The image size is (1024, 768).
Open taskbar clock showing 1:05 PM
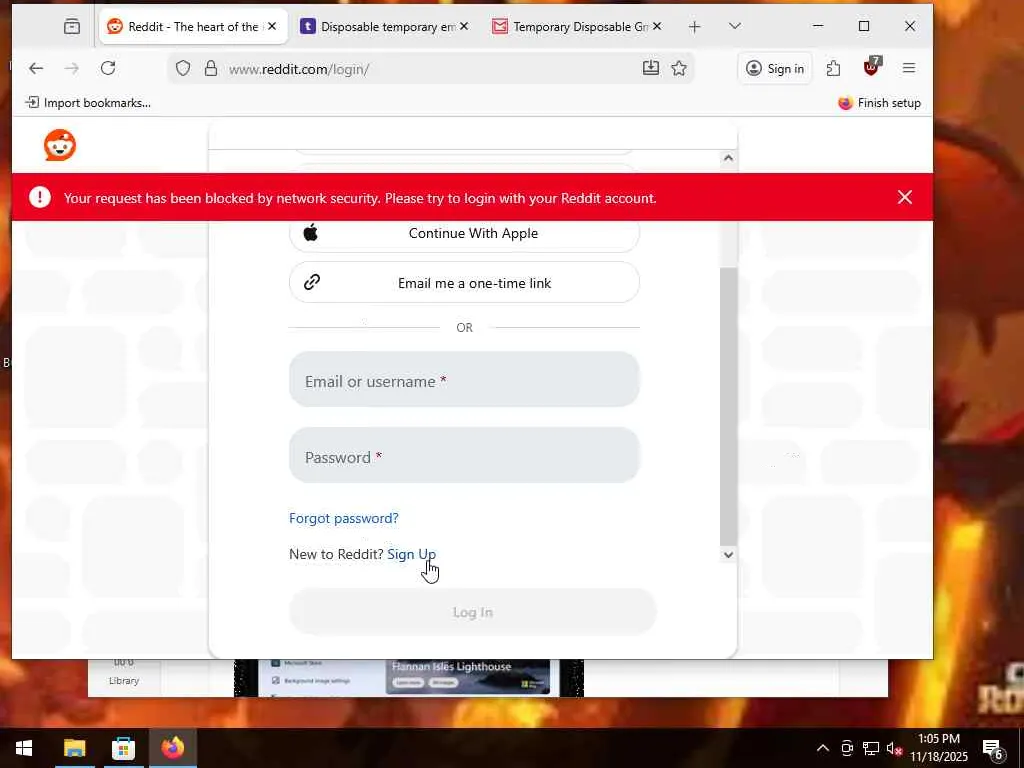(939, 748)
